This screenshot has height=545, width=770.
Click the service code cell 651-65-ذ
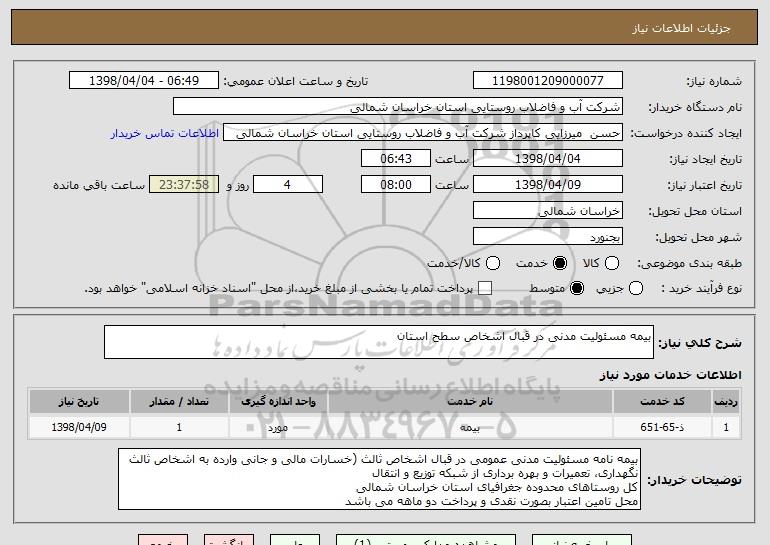tap(662, 427)
